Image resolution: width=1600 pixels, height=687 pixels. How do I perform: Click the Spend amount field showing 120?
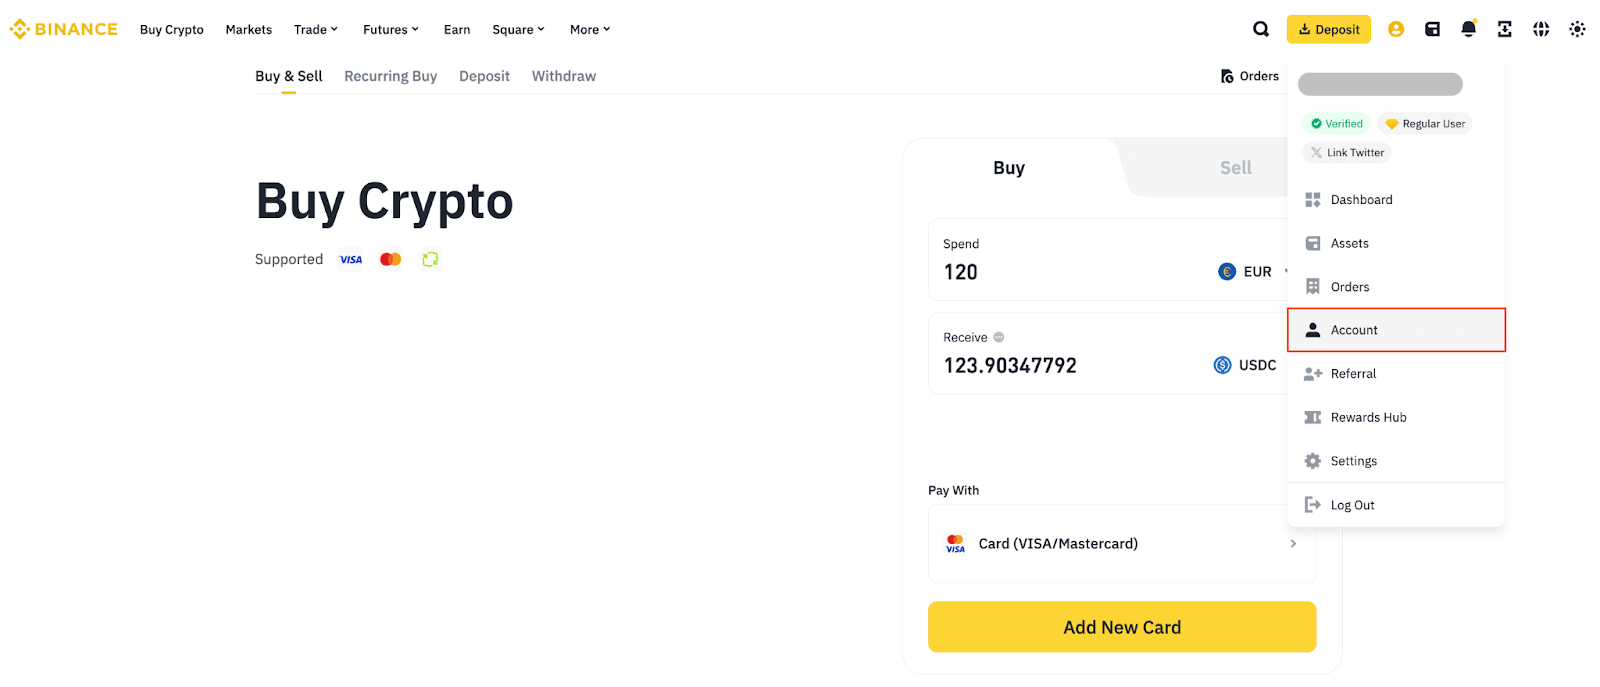[x=1060, y=272]
